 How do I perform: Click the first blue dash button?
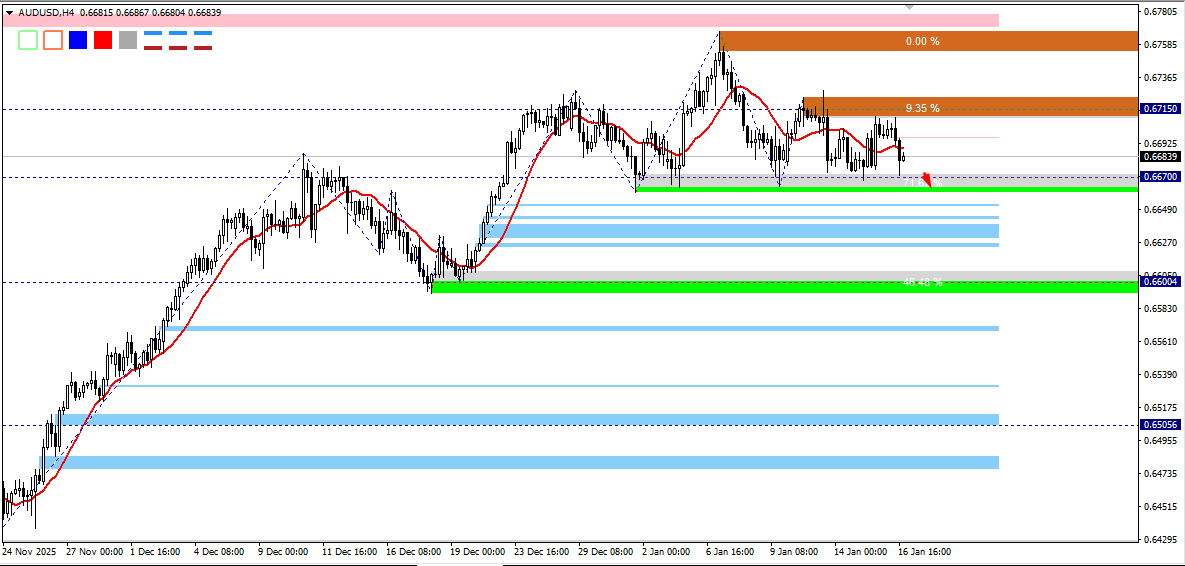click(x=153, y=33)
